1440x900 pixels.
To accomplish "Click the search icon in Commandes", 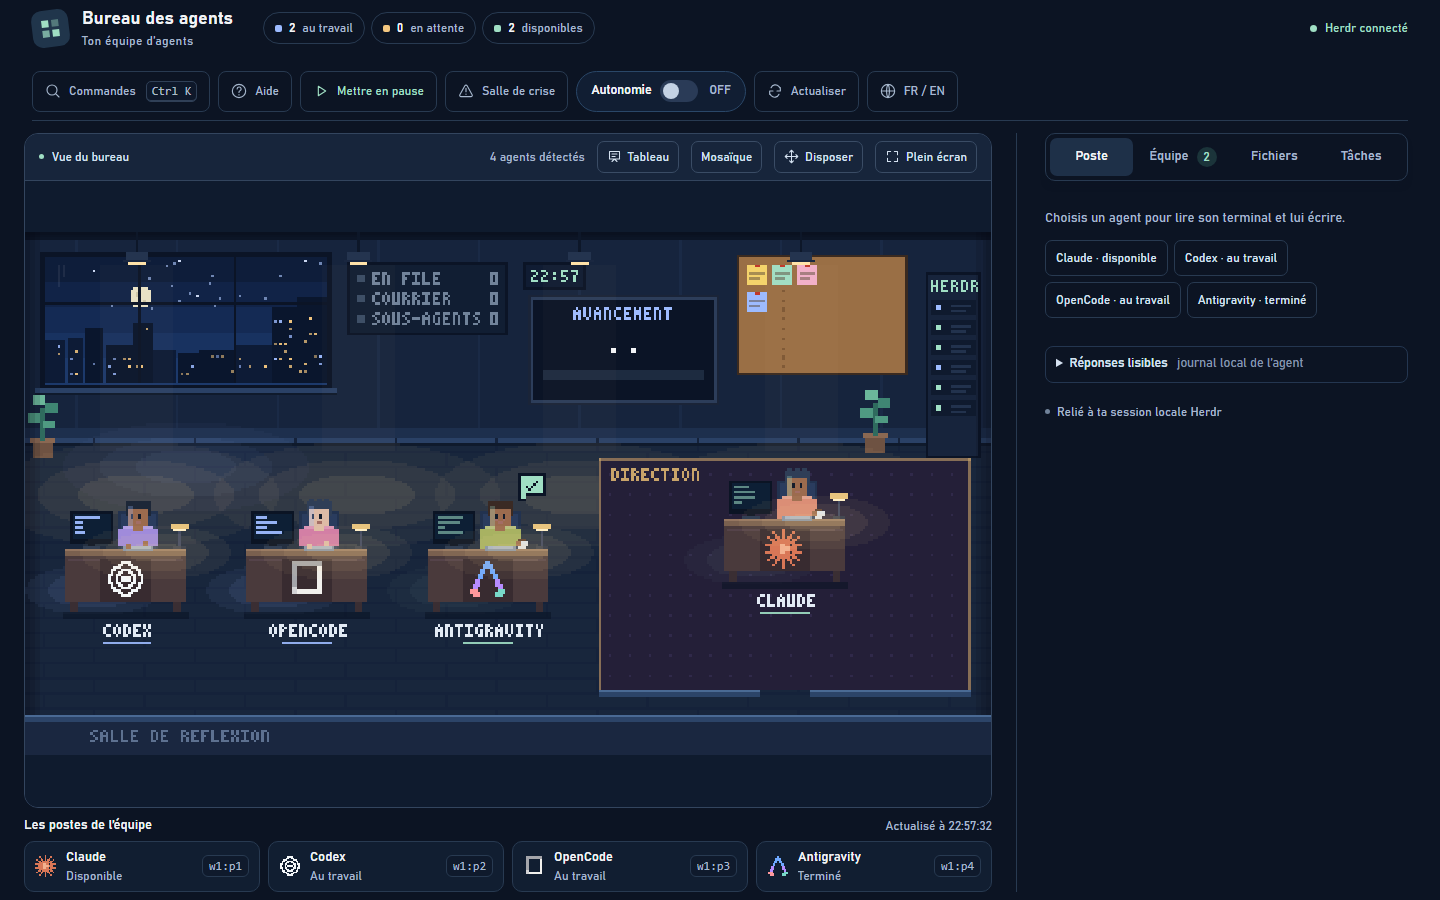I will click(53, 91).
